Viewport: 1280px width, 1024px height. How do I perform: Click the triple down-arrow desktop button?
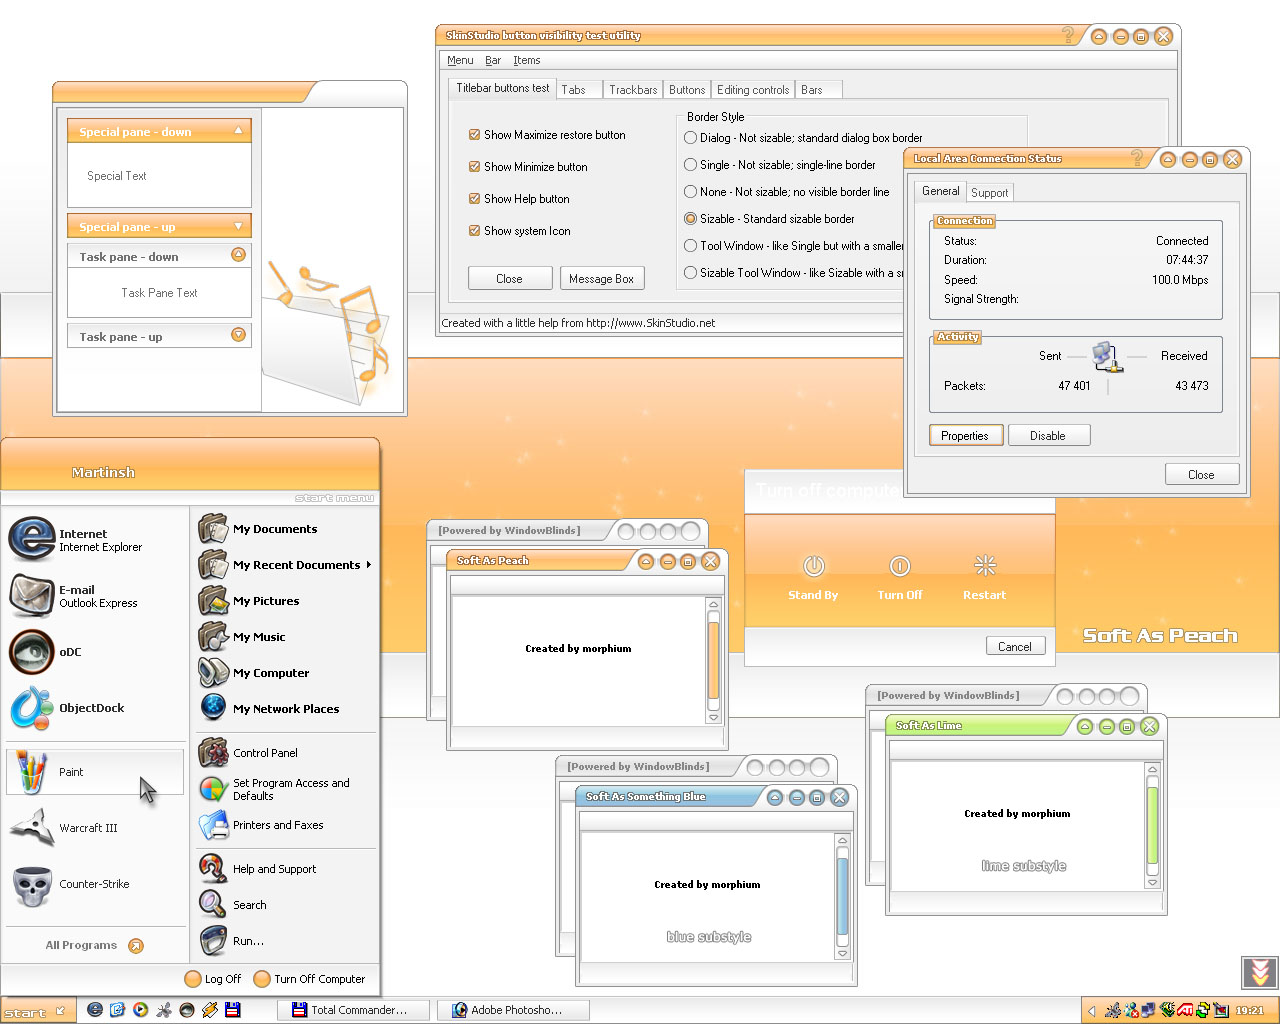[x=1259, y=972]
